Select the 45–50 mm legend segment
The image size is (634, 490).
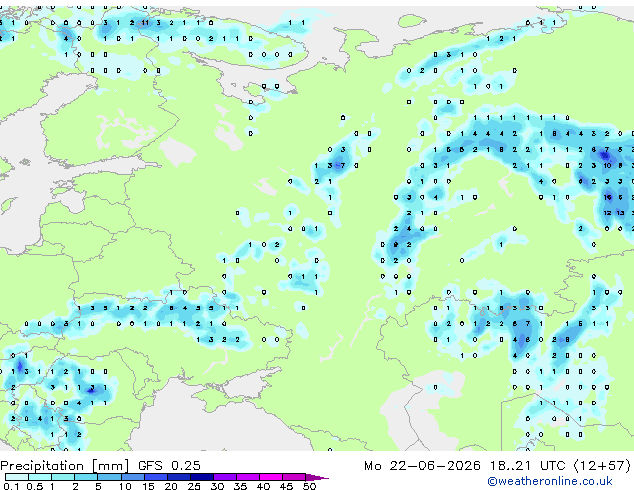(x=294, y=477)
